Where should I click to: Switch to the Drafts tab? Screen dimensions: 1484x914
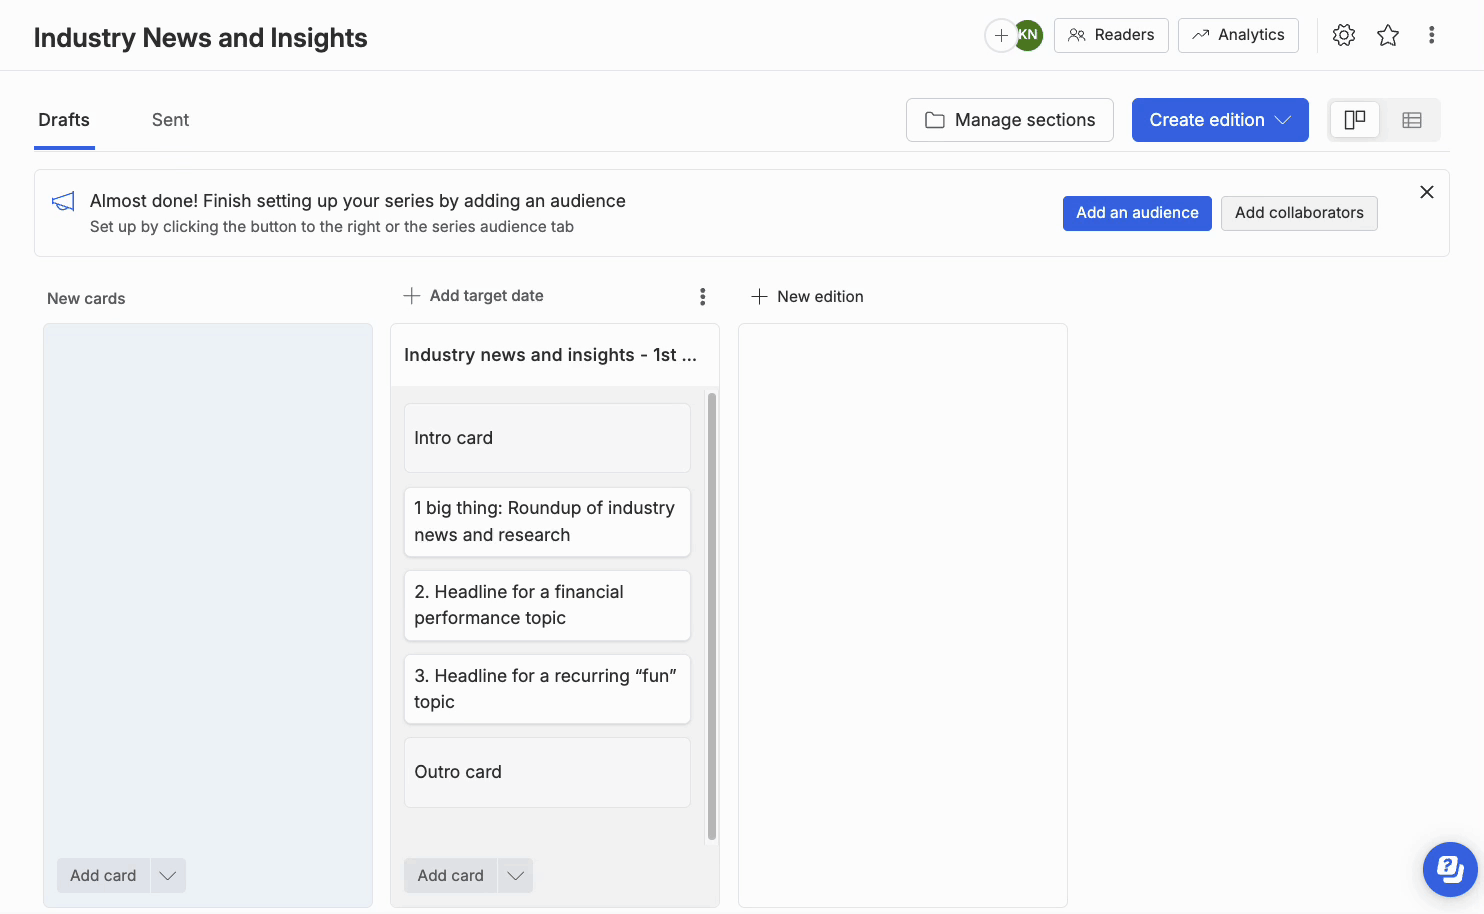coord(64,120)
